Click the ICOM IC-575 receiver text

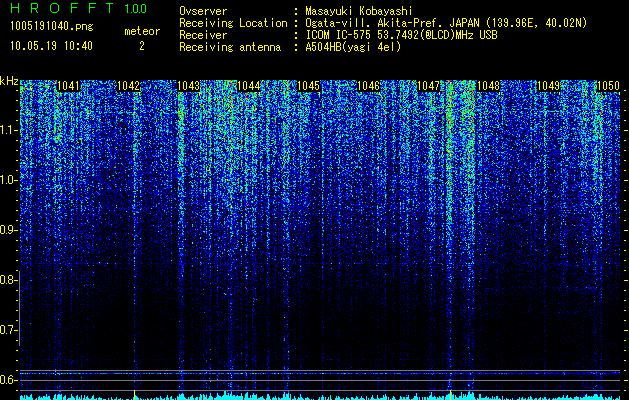click(x=401, y=35)
